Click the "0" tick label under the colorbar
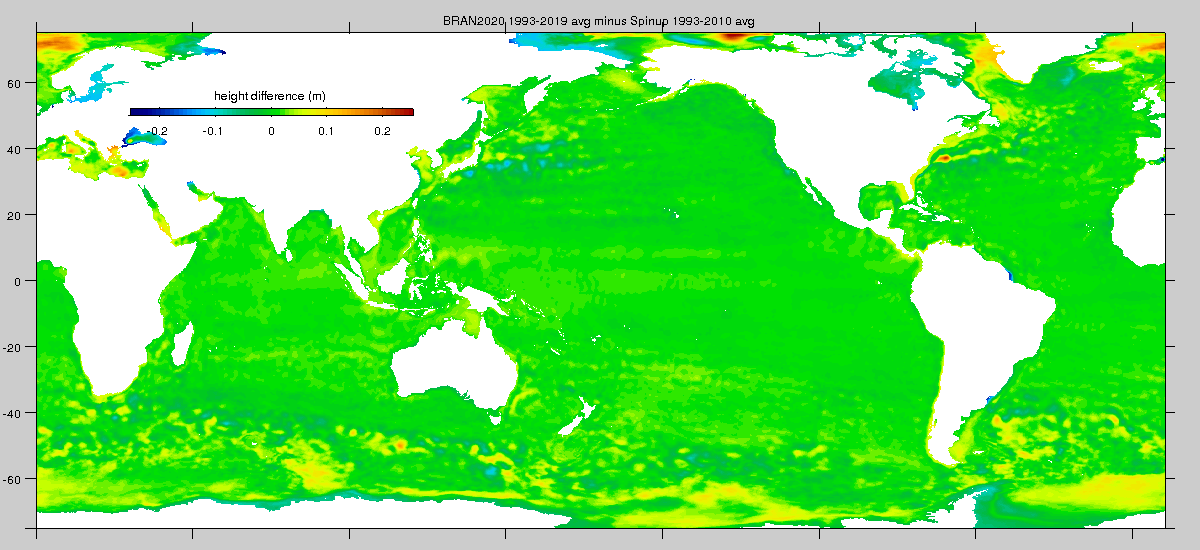Viewport: 1200px width, 550px height. coord(271,131)
